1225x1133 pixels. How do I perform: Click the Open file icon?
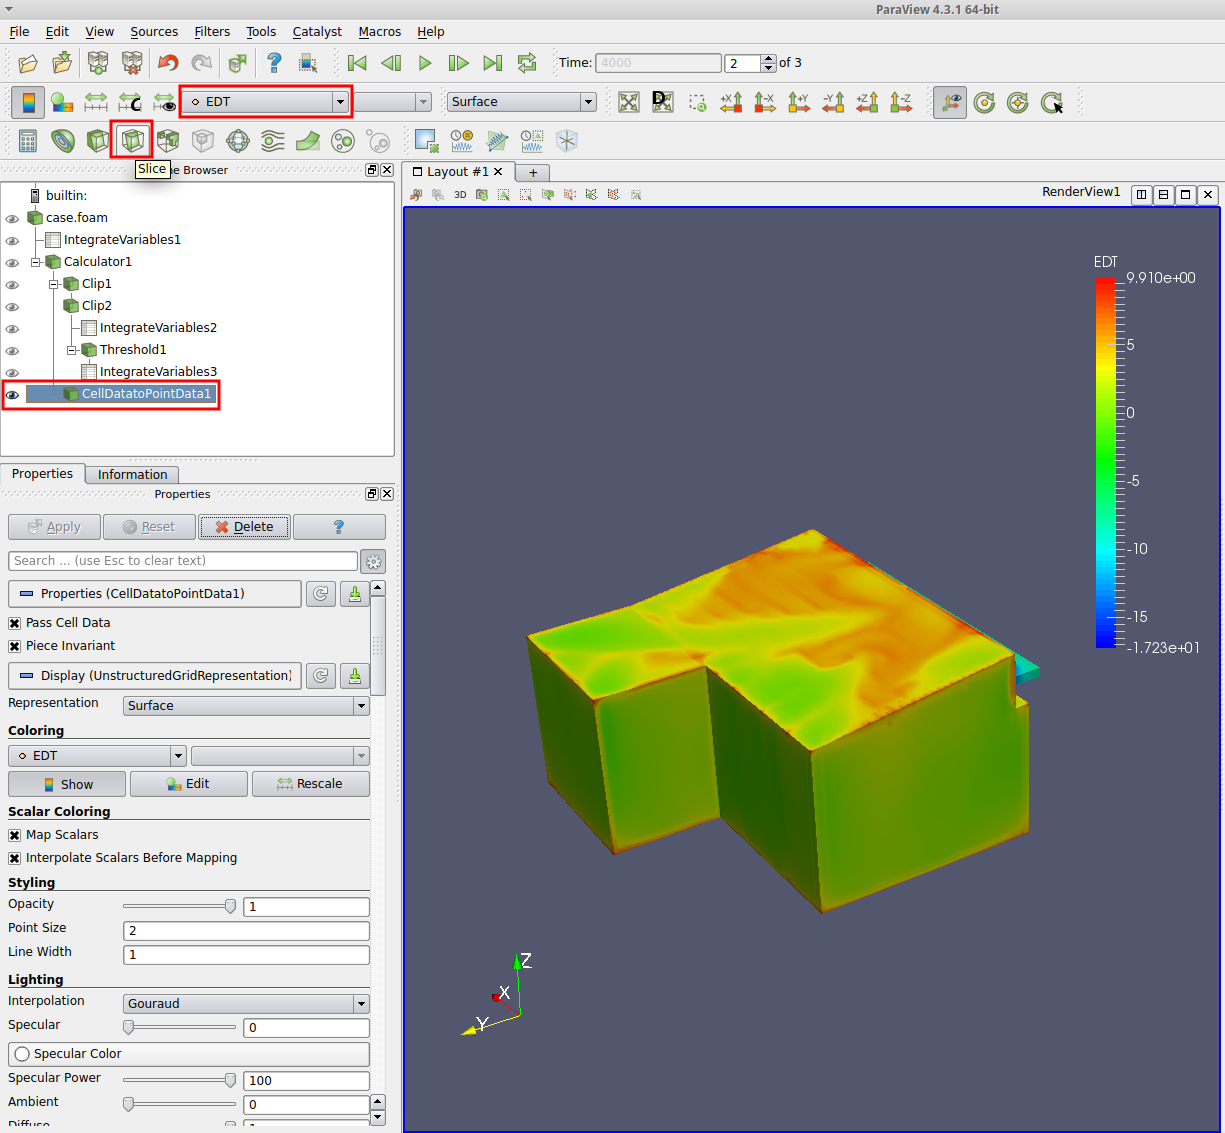[28, 63]
